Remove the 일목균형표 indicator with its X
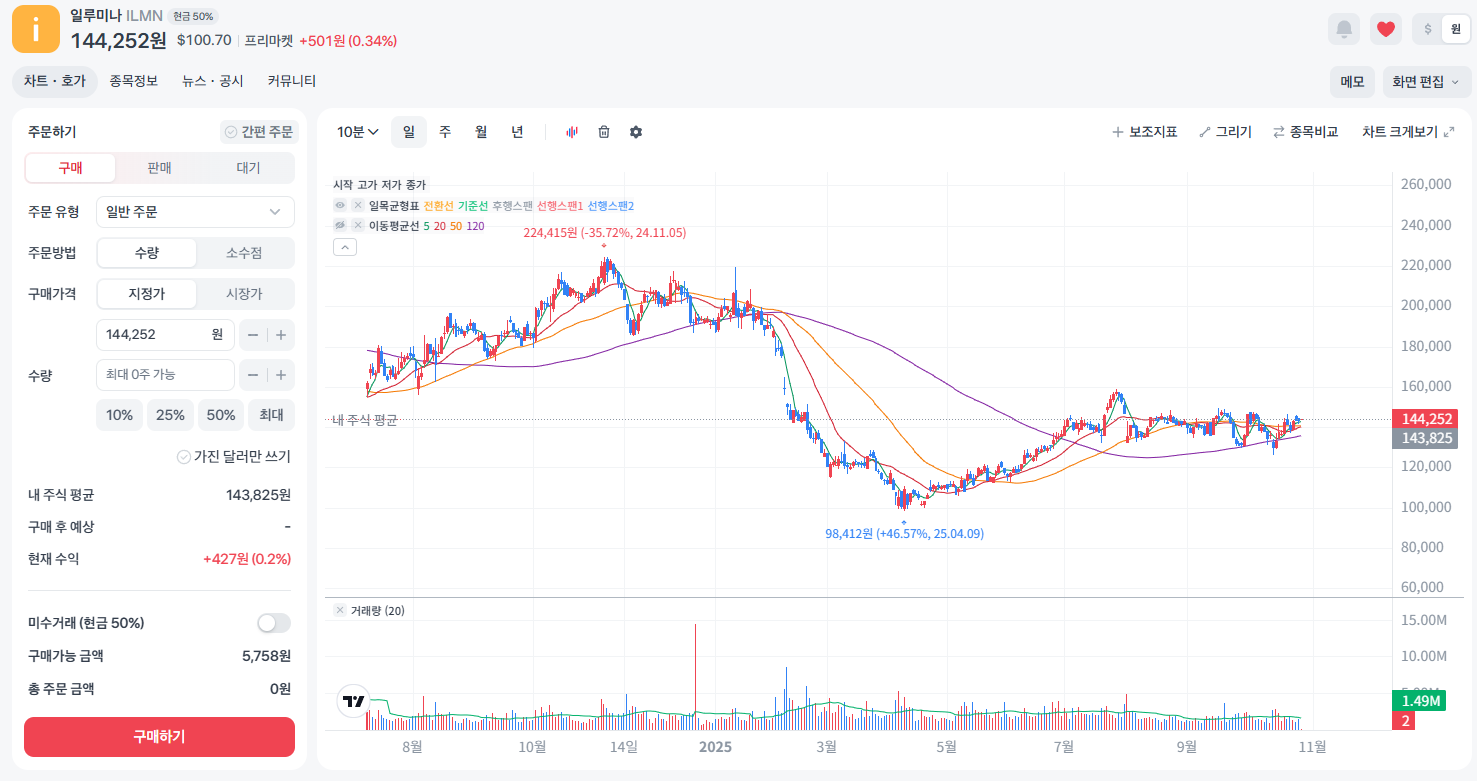This screenshot has width=1477, height=781. point(357,205)
